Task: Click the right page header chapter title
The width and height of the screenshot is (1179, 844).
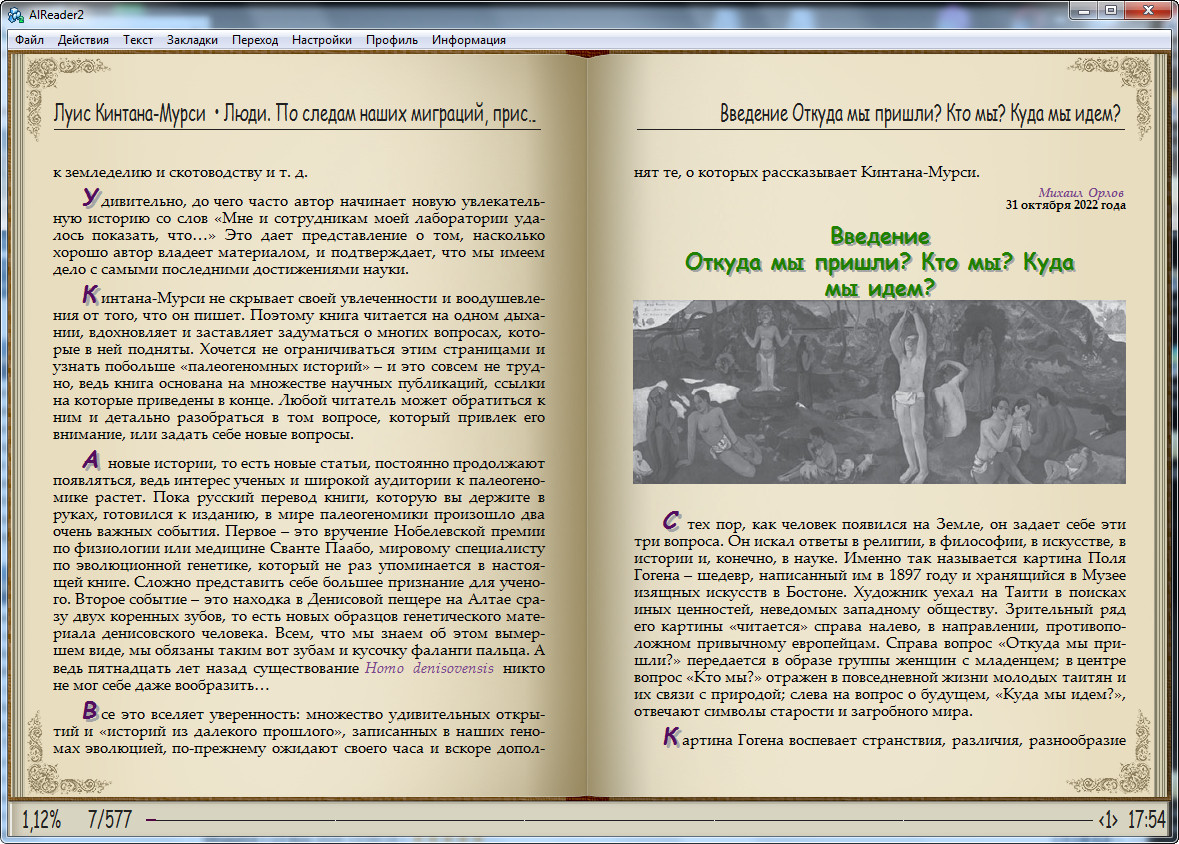Action: pos(920,114)
